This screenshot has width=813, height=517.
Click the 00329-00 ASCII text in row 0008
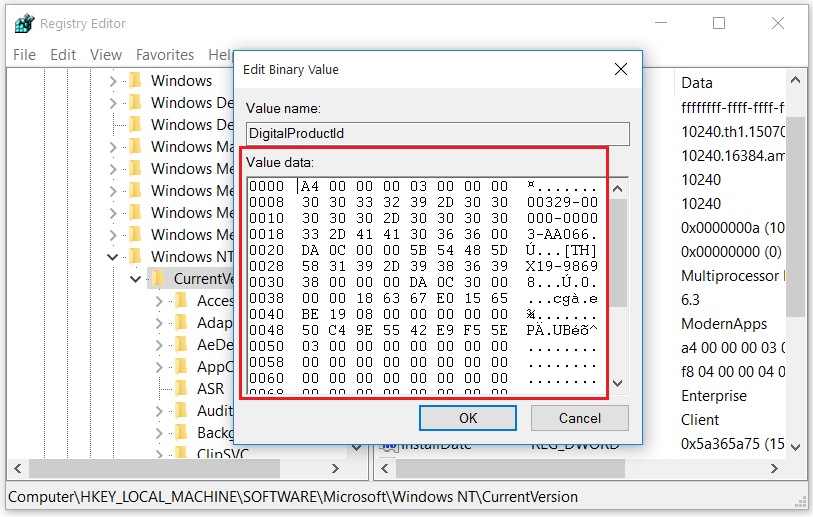click(x=562, y=202)
